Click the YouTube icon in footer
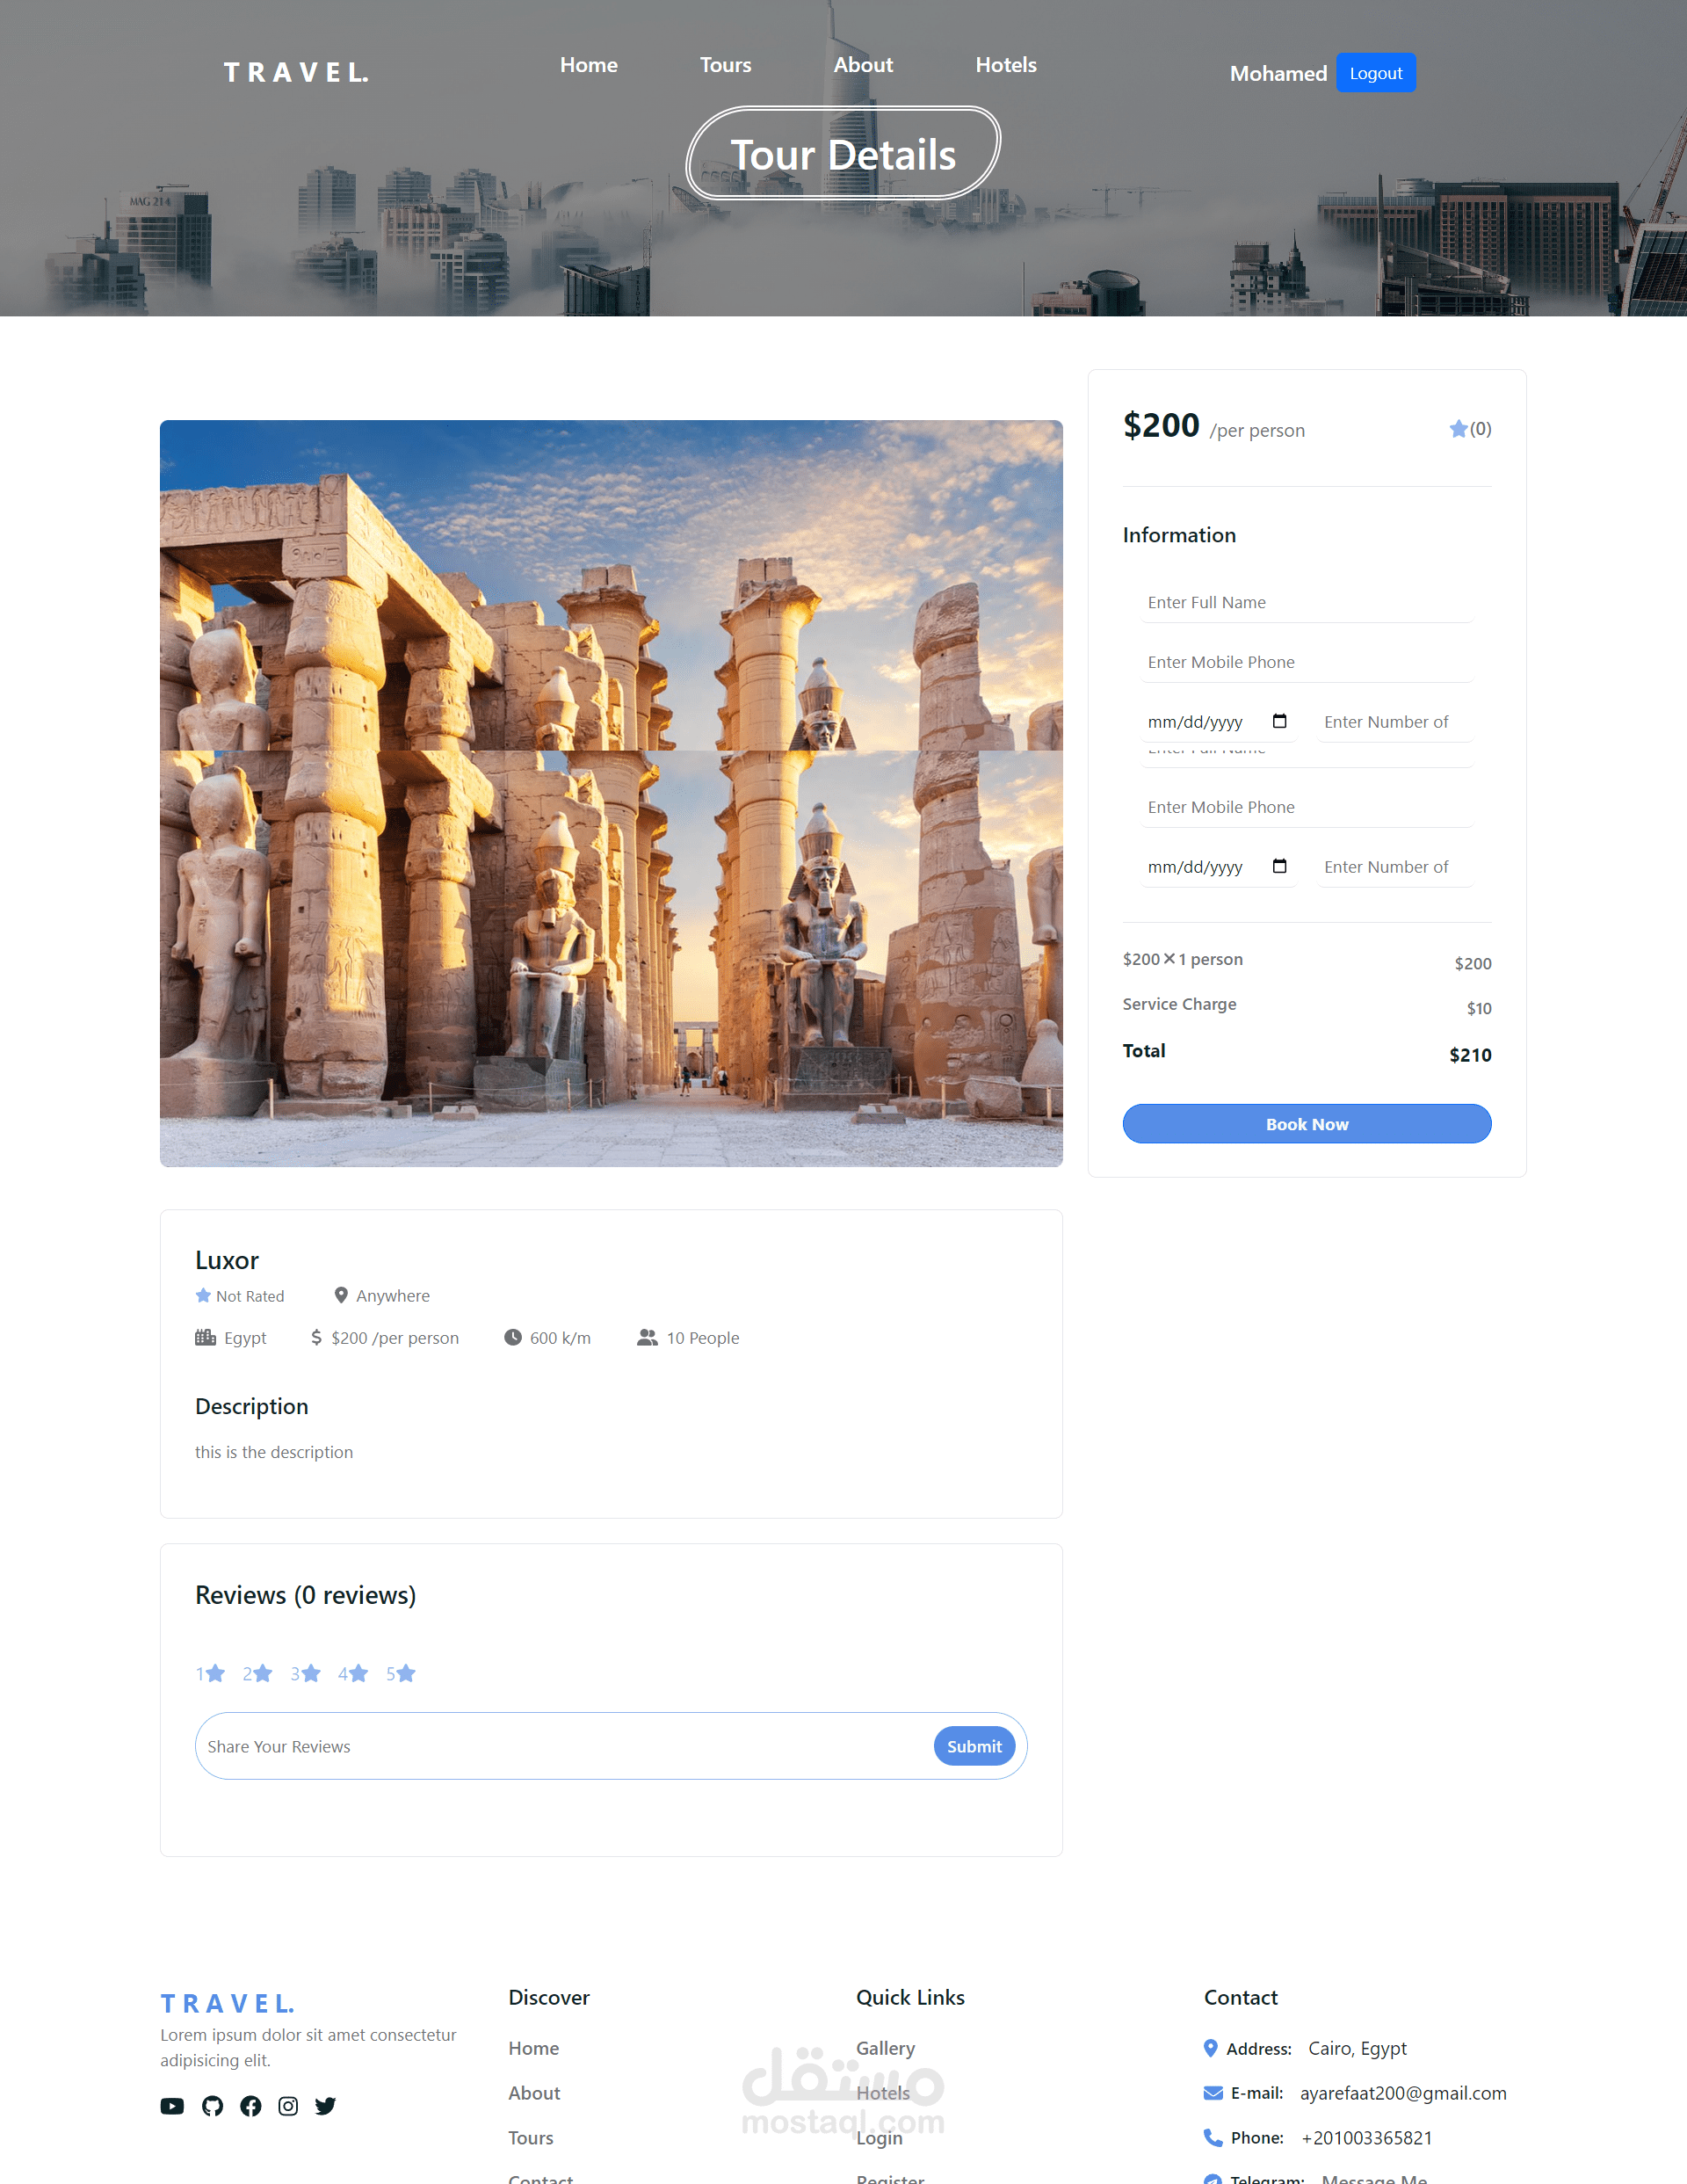 (172, 2106)
